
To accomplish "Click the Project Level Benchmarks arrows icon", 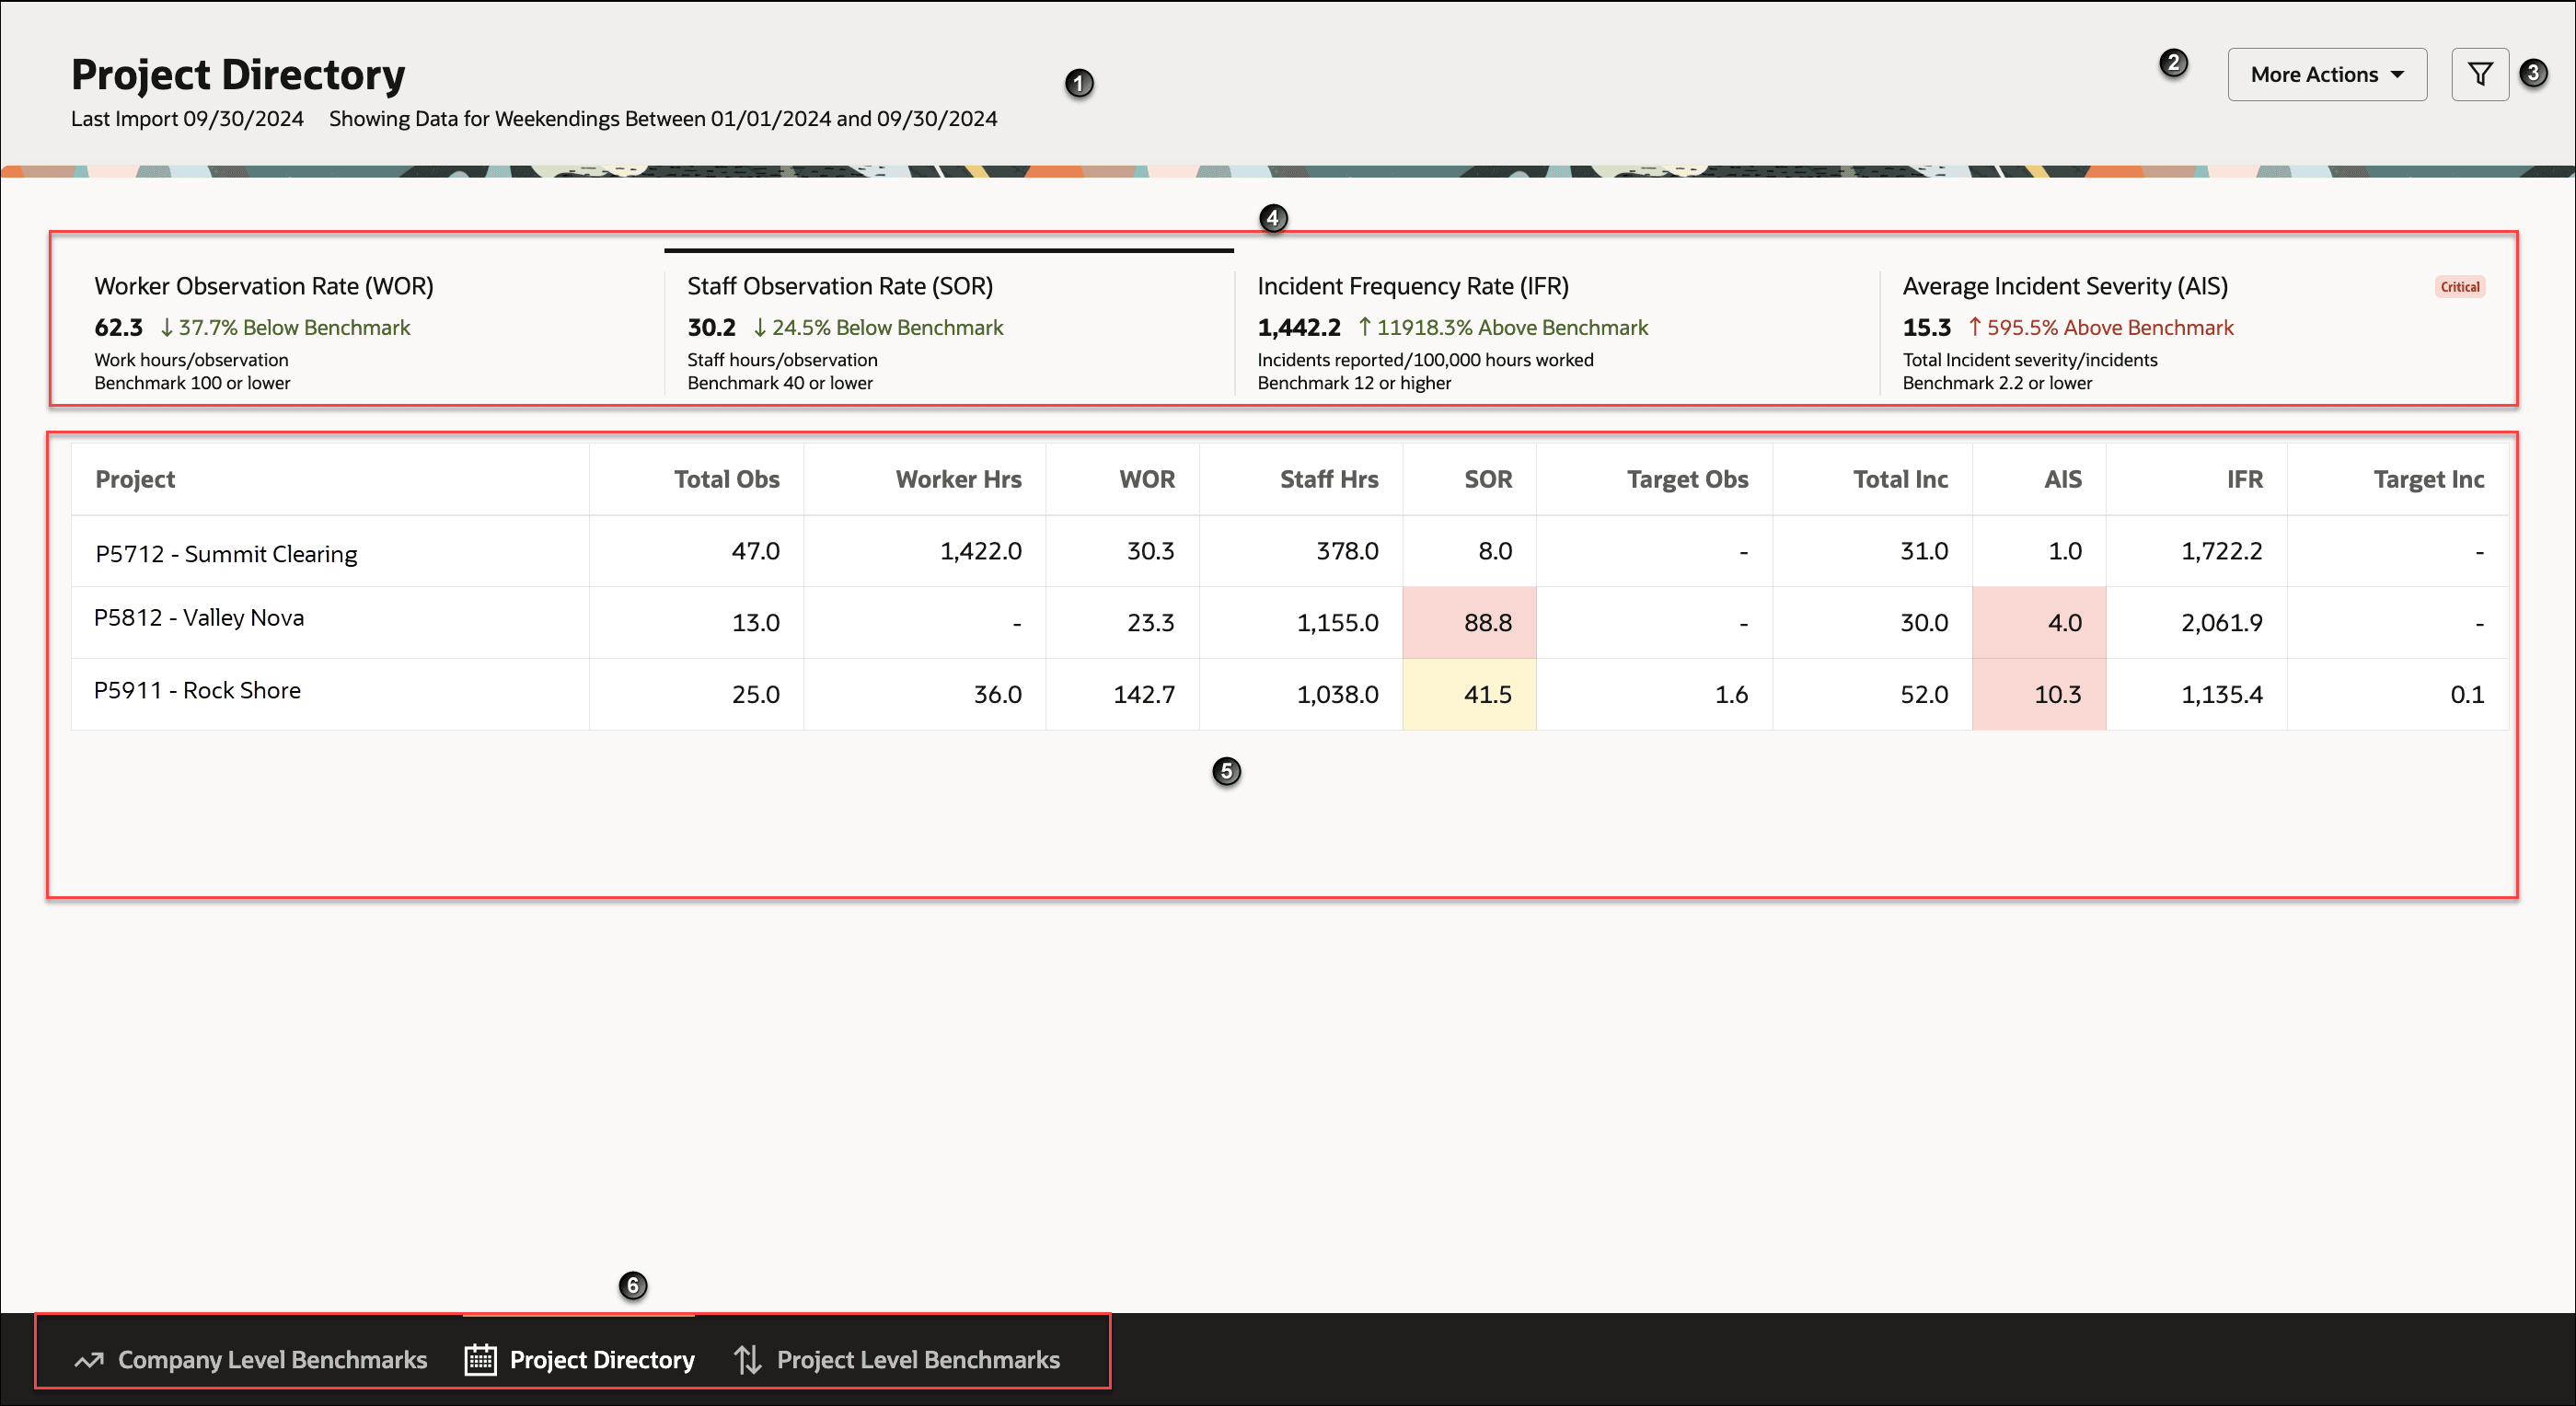I will [x=747, y=1359].
